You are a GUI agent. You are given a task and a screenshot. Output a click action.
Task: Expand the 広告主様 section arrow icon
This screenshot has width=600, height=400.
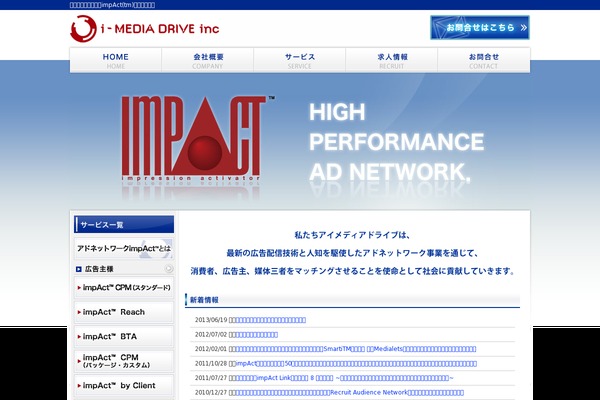169,269
